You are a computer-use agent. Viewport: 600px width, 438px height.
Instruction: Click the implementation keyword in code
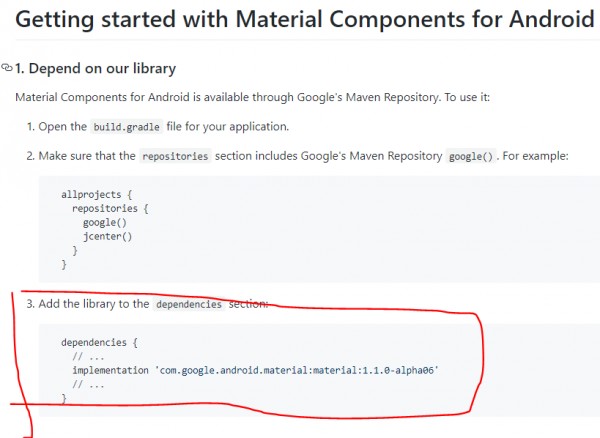tap(111, 370)
